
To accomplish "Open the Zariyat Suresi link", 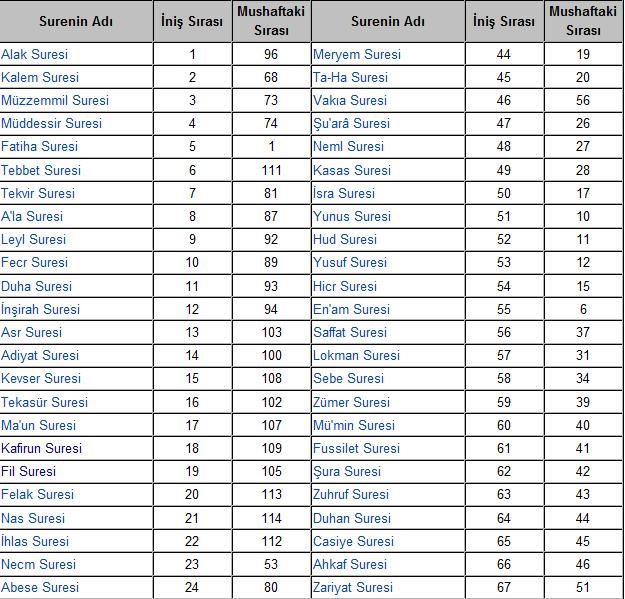I will (353, 587).
